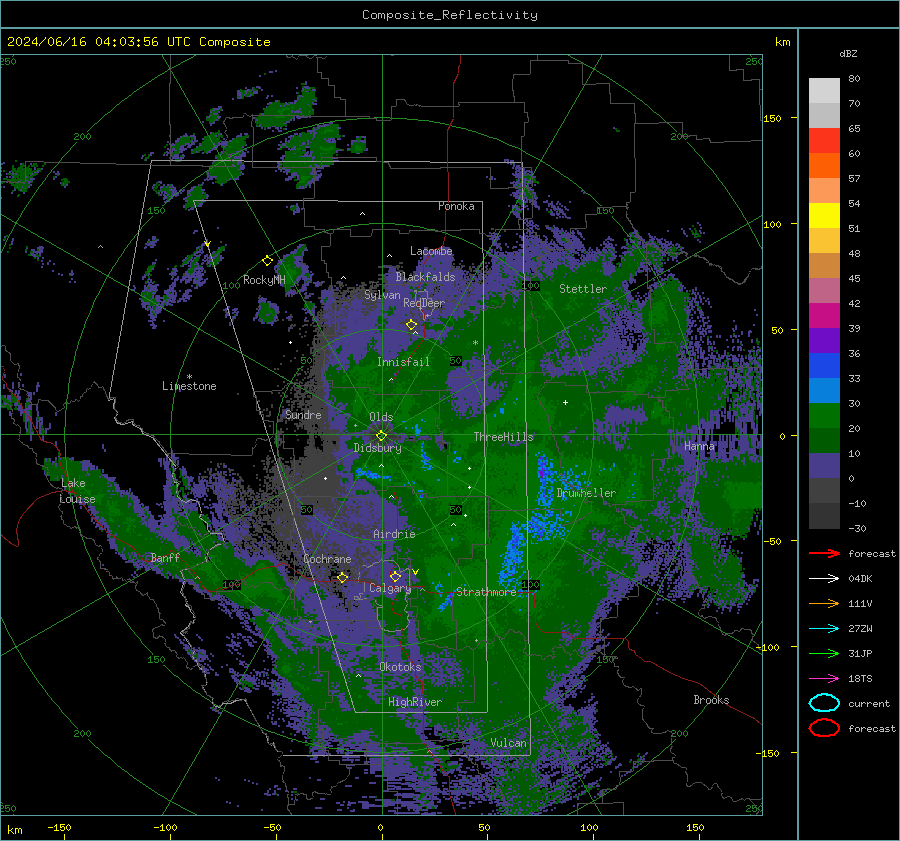The width and height of the screenshot is (900, 841).
Task: Click the magenta 18TS arrow icon
Action: coord(824,679)
